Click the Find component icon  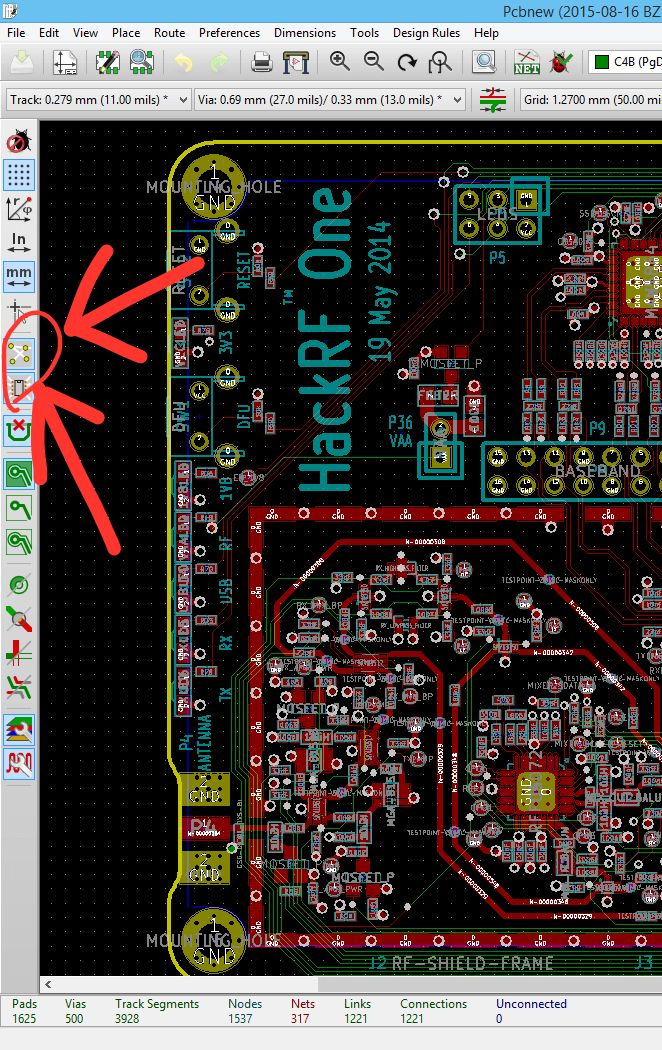coord(484,62)
